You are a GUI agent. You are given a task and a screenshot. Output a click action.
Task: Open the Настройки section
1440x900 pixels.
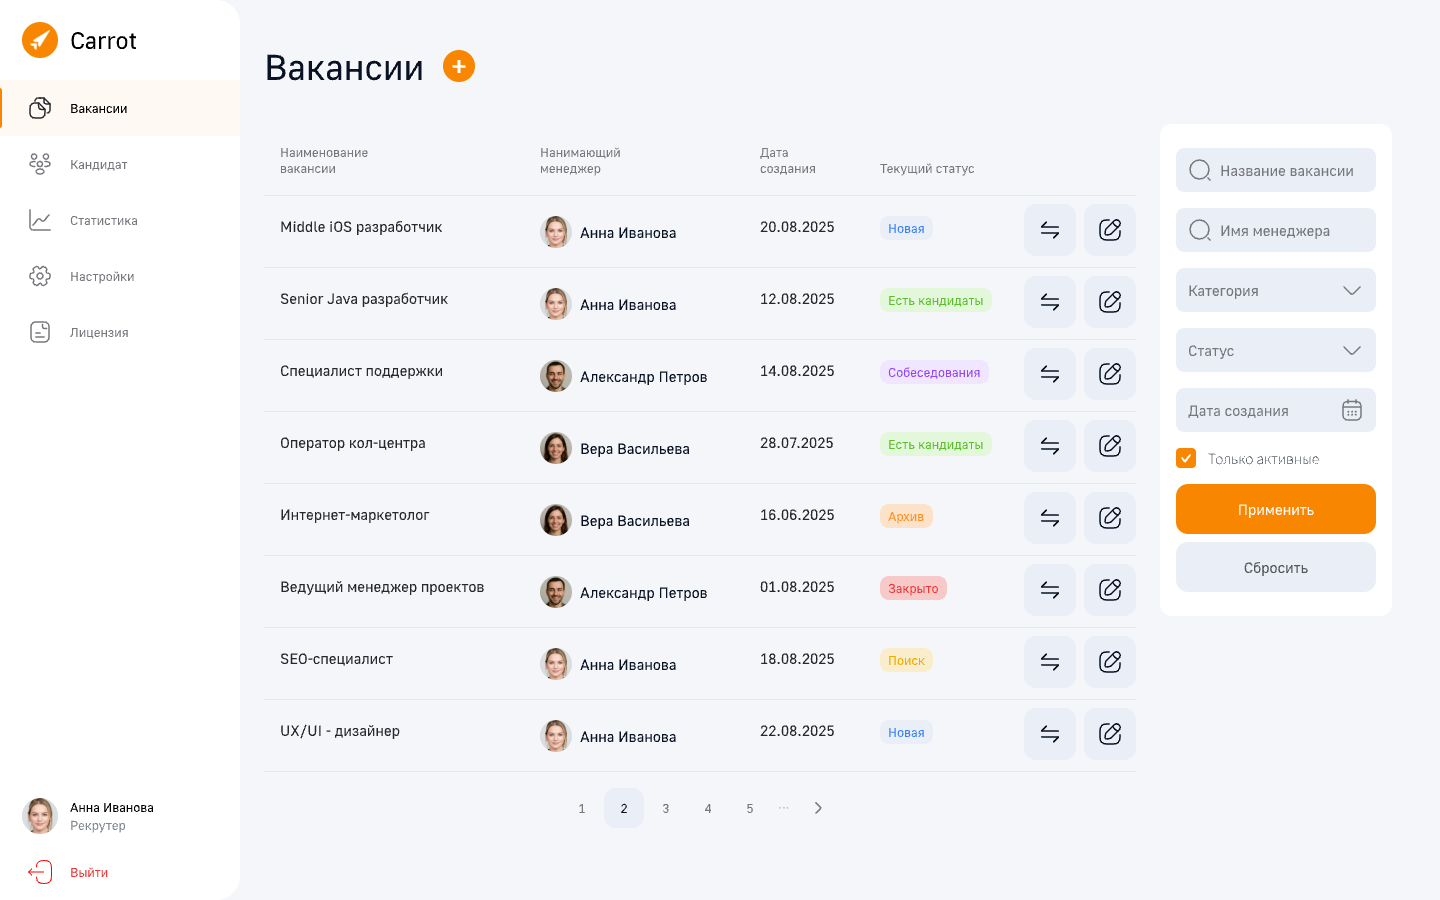(120, 276)
